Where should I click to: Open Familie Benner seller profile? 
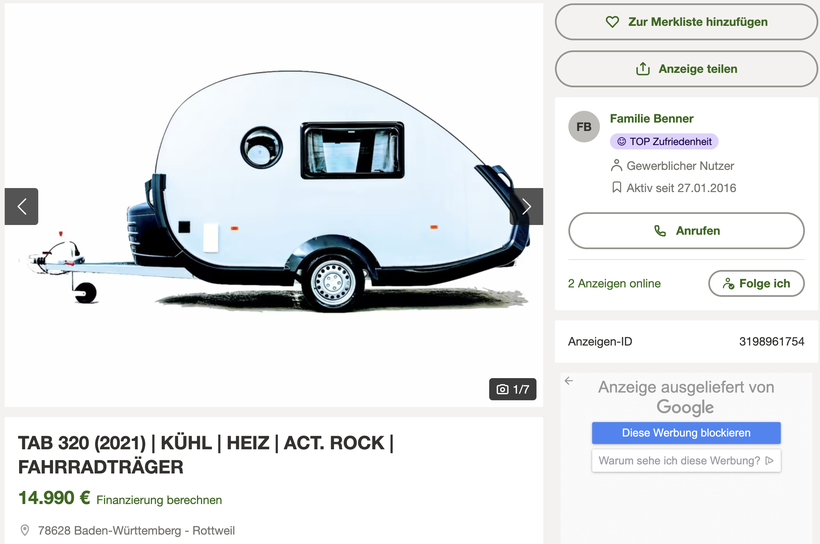pyautogui.click(x=651, y=119)
